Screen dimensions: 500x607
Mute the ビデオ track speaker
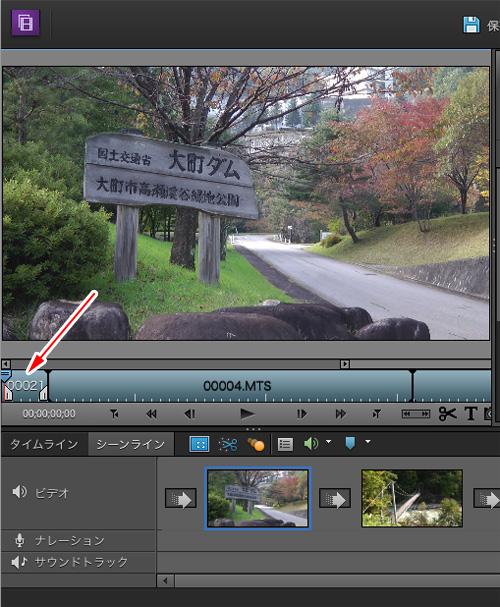19,492
